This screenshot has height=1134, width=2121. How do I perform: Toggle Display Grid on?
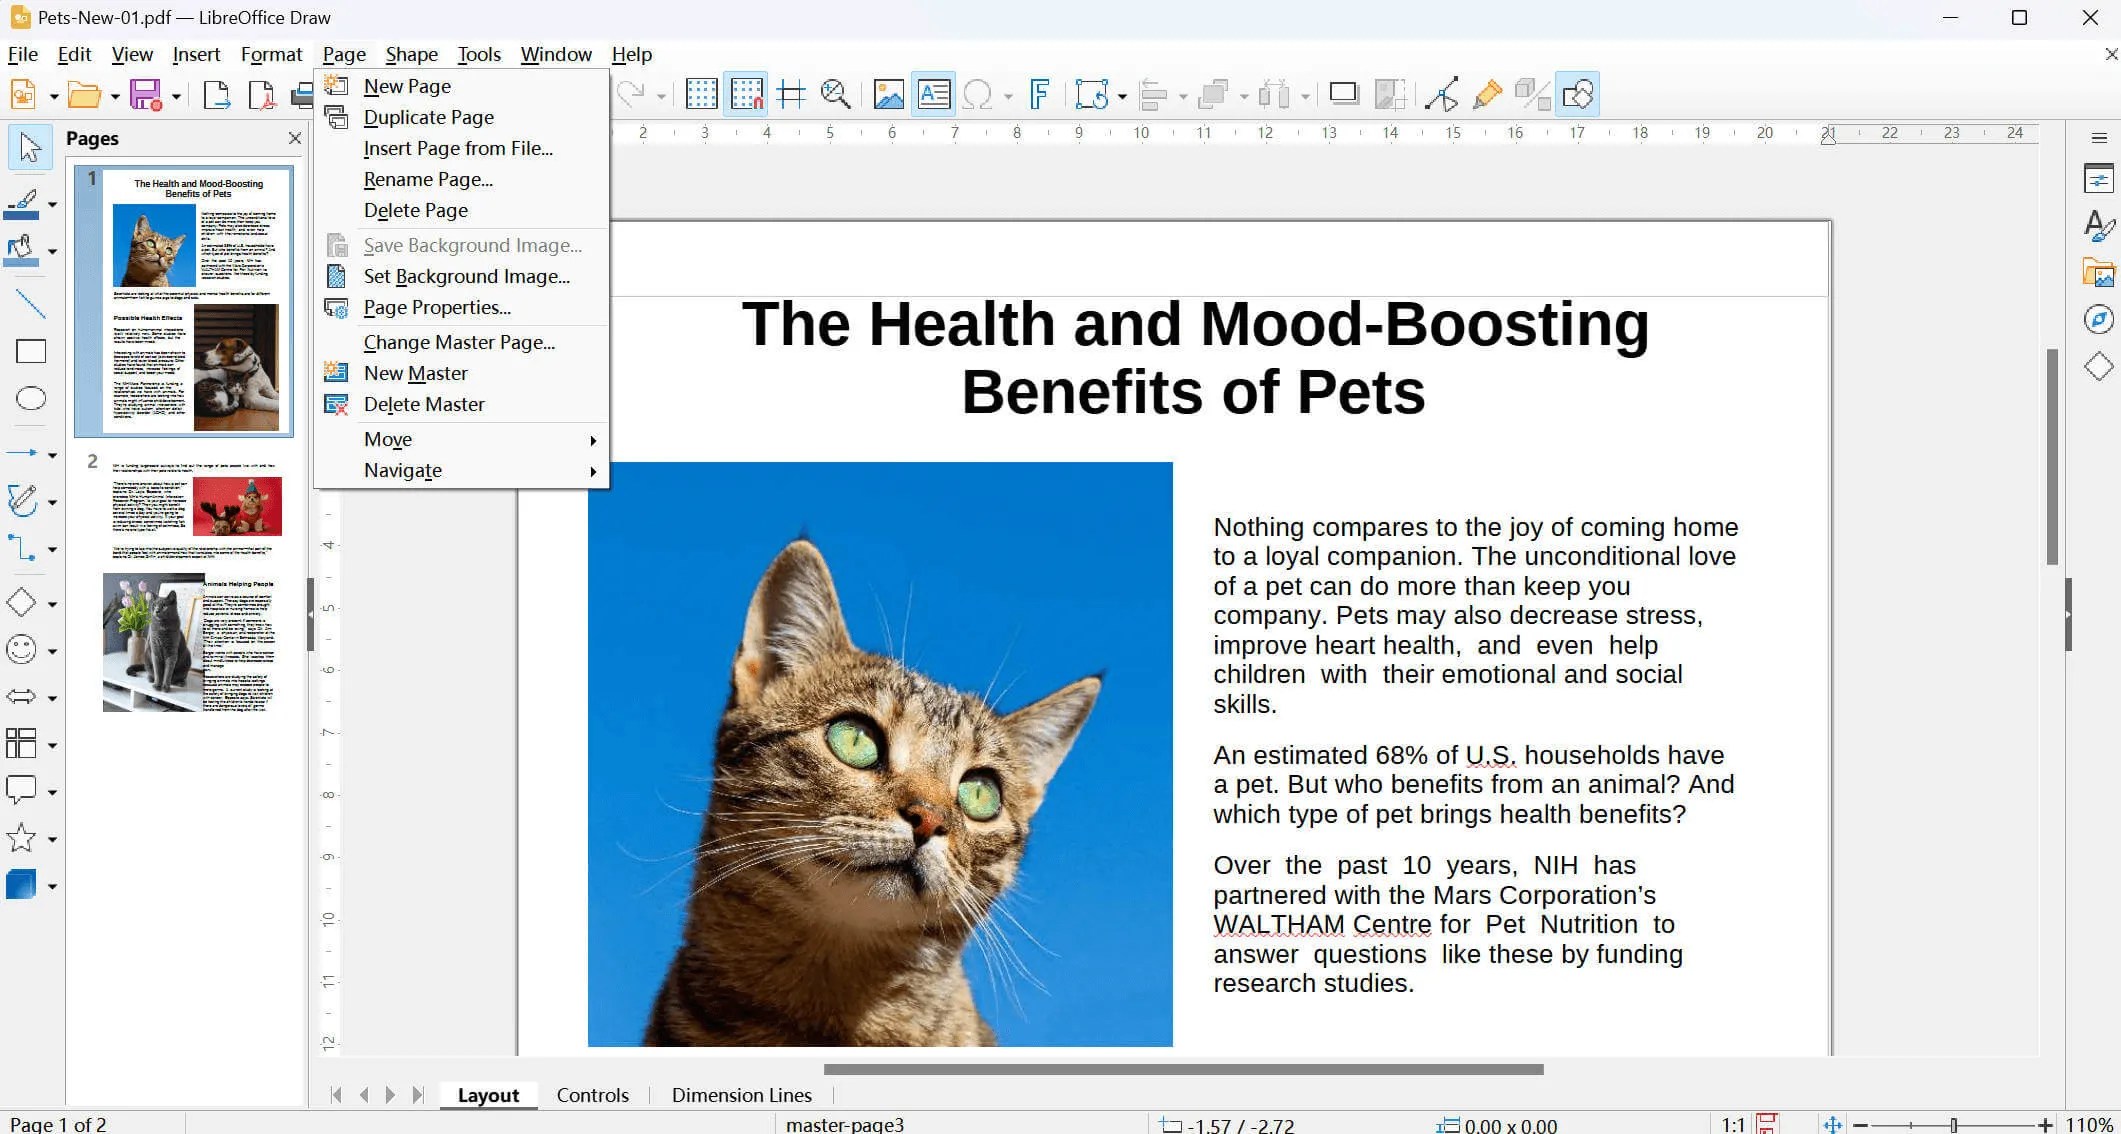(701, 93)
